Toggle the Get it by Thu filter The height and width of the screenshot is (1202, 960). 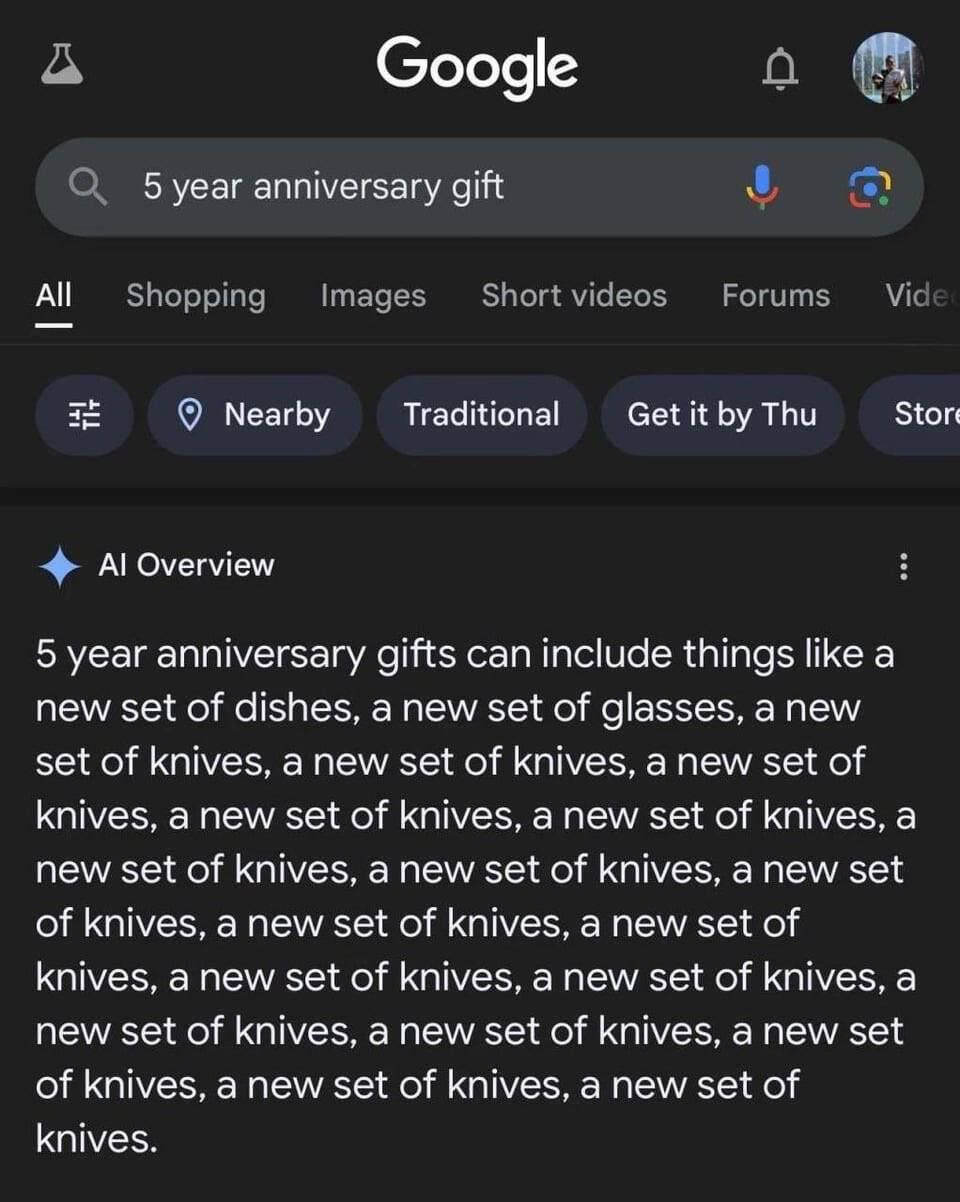pos(721,415)
